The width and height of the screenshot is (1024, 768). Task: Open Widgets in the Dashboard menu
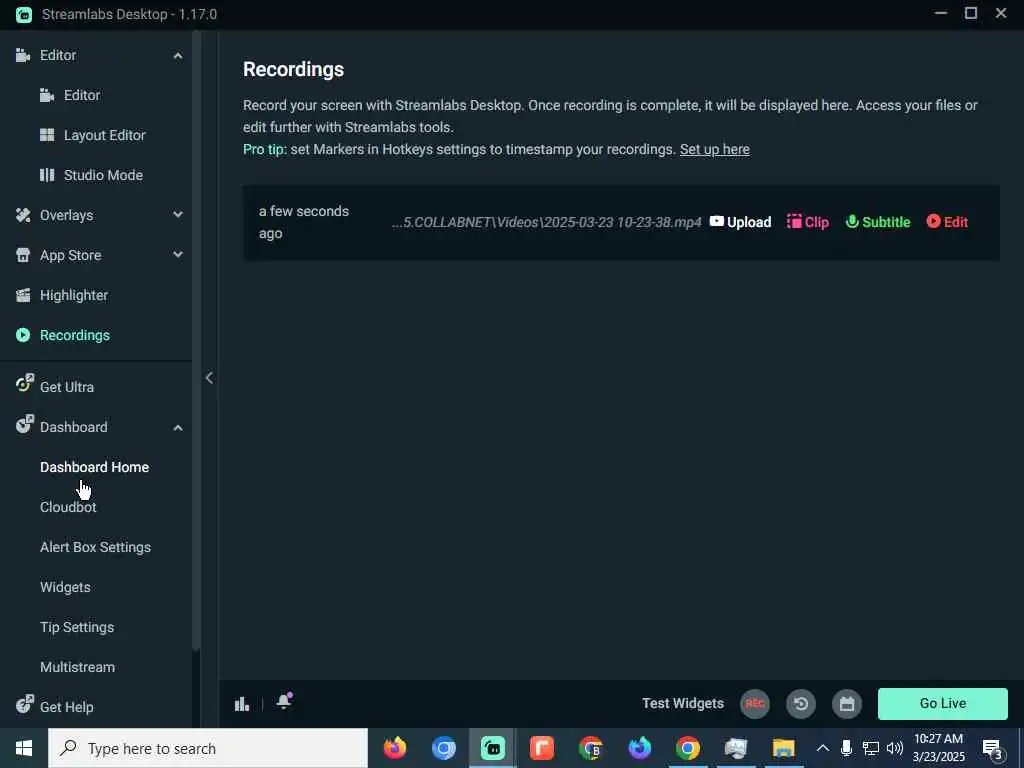pyautogui.click(x=65, y=587)
